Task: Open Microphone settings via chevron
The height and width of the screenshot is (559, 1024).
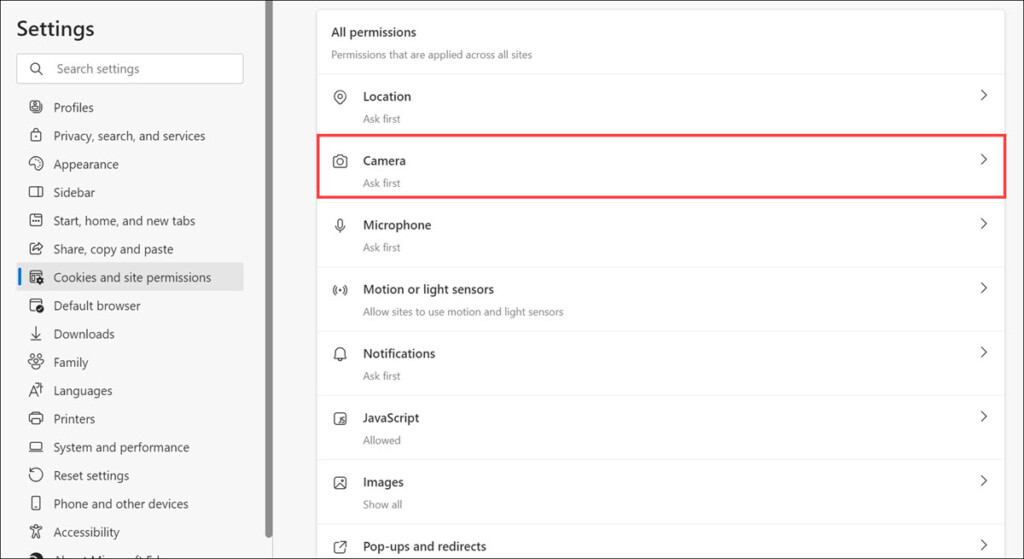Action: click(983, 224)
